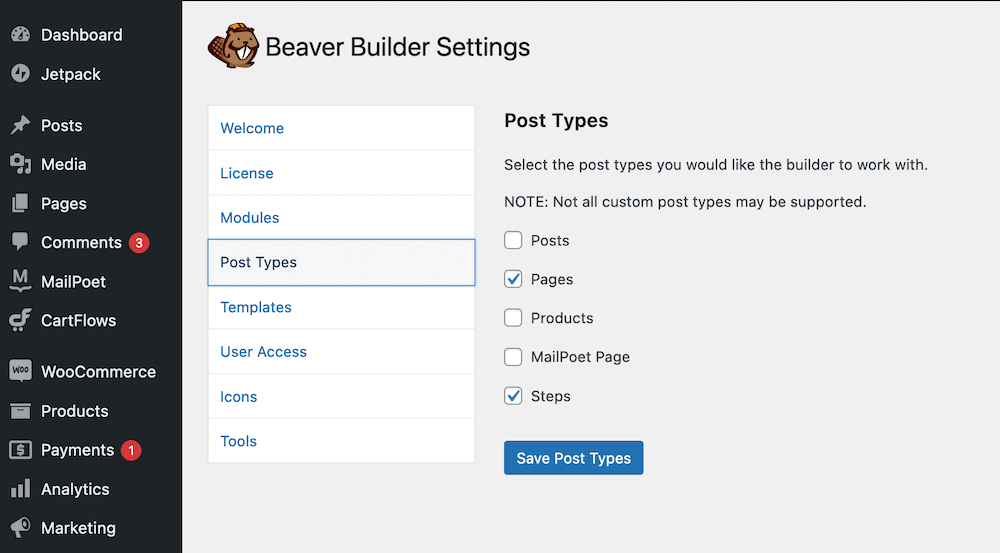The image size is (1000, 553).
Task: Open Products from the sidebar menu
Action: pos(75,411)
